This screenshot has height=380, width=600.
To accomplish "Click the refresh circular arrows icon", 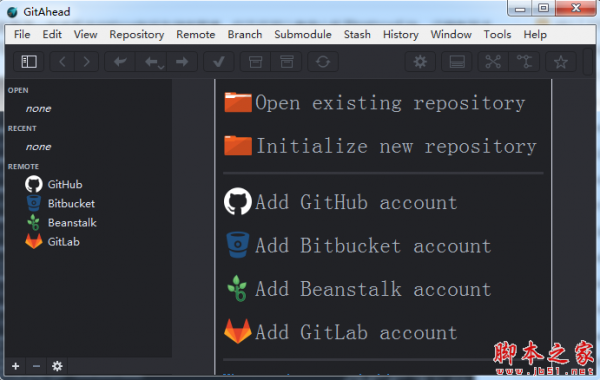I will 323,62.
